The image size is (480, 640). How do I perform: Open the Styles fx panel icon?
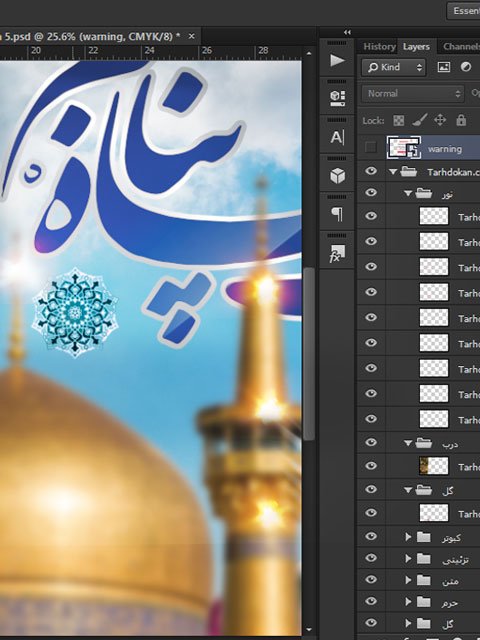click(x=337, y=253)
